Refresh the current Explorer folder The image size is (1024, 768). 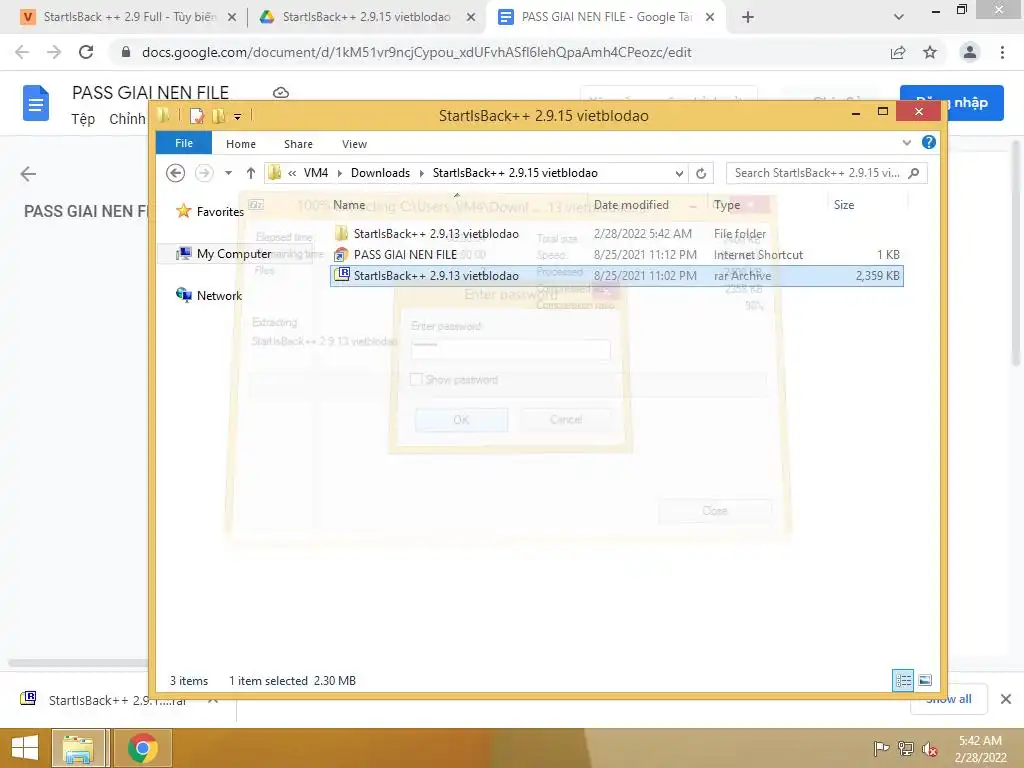[x=701, y=173]
